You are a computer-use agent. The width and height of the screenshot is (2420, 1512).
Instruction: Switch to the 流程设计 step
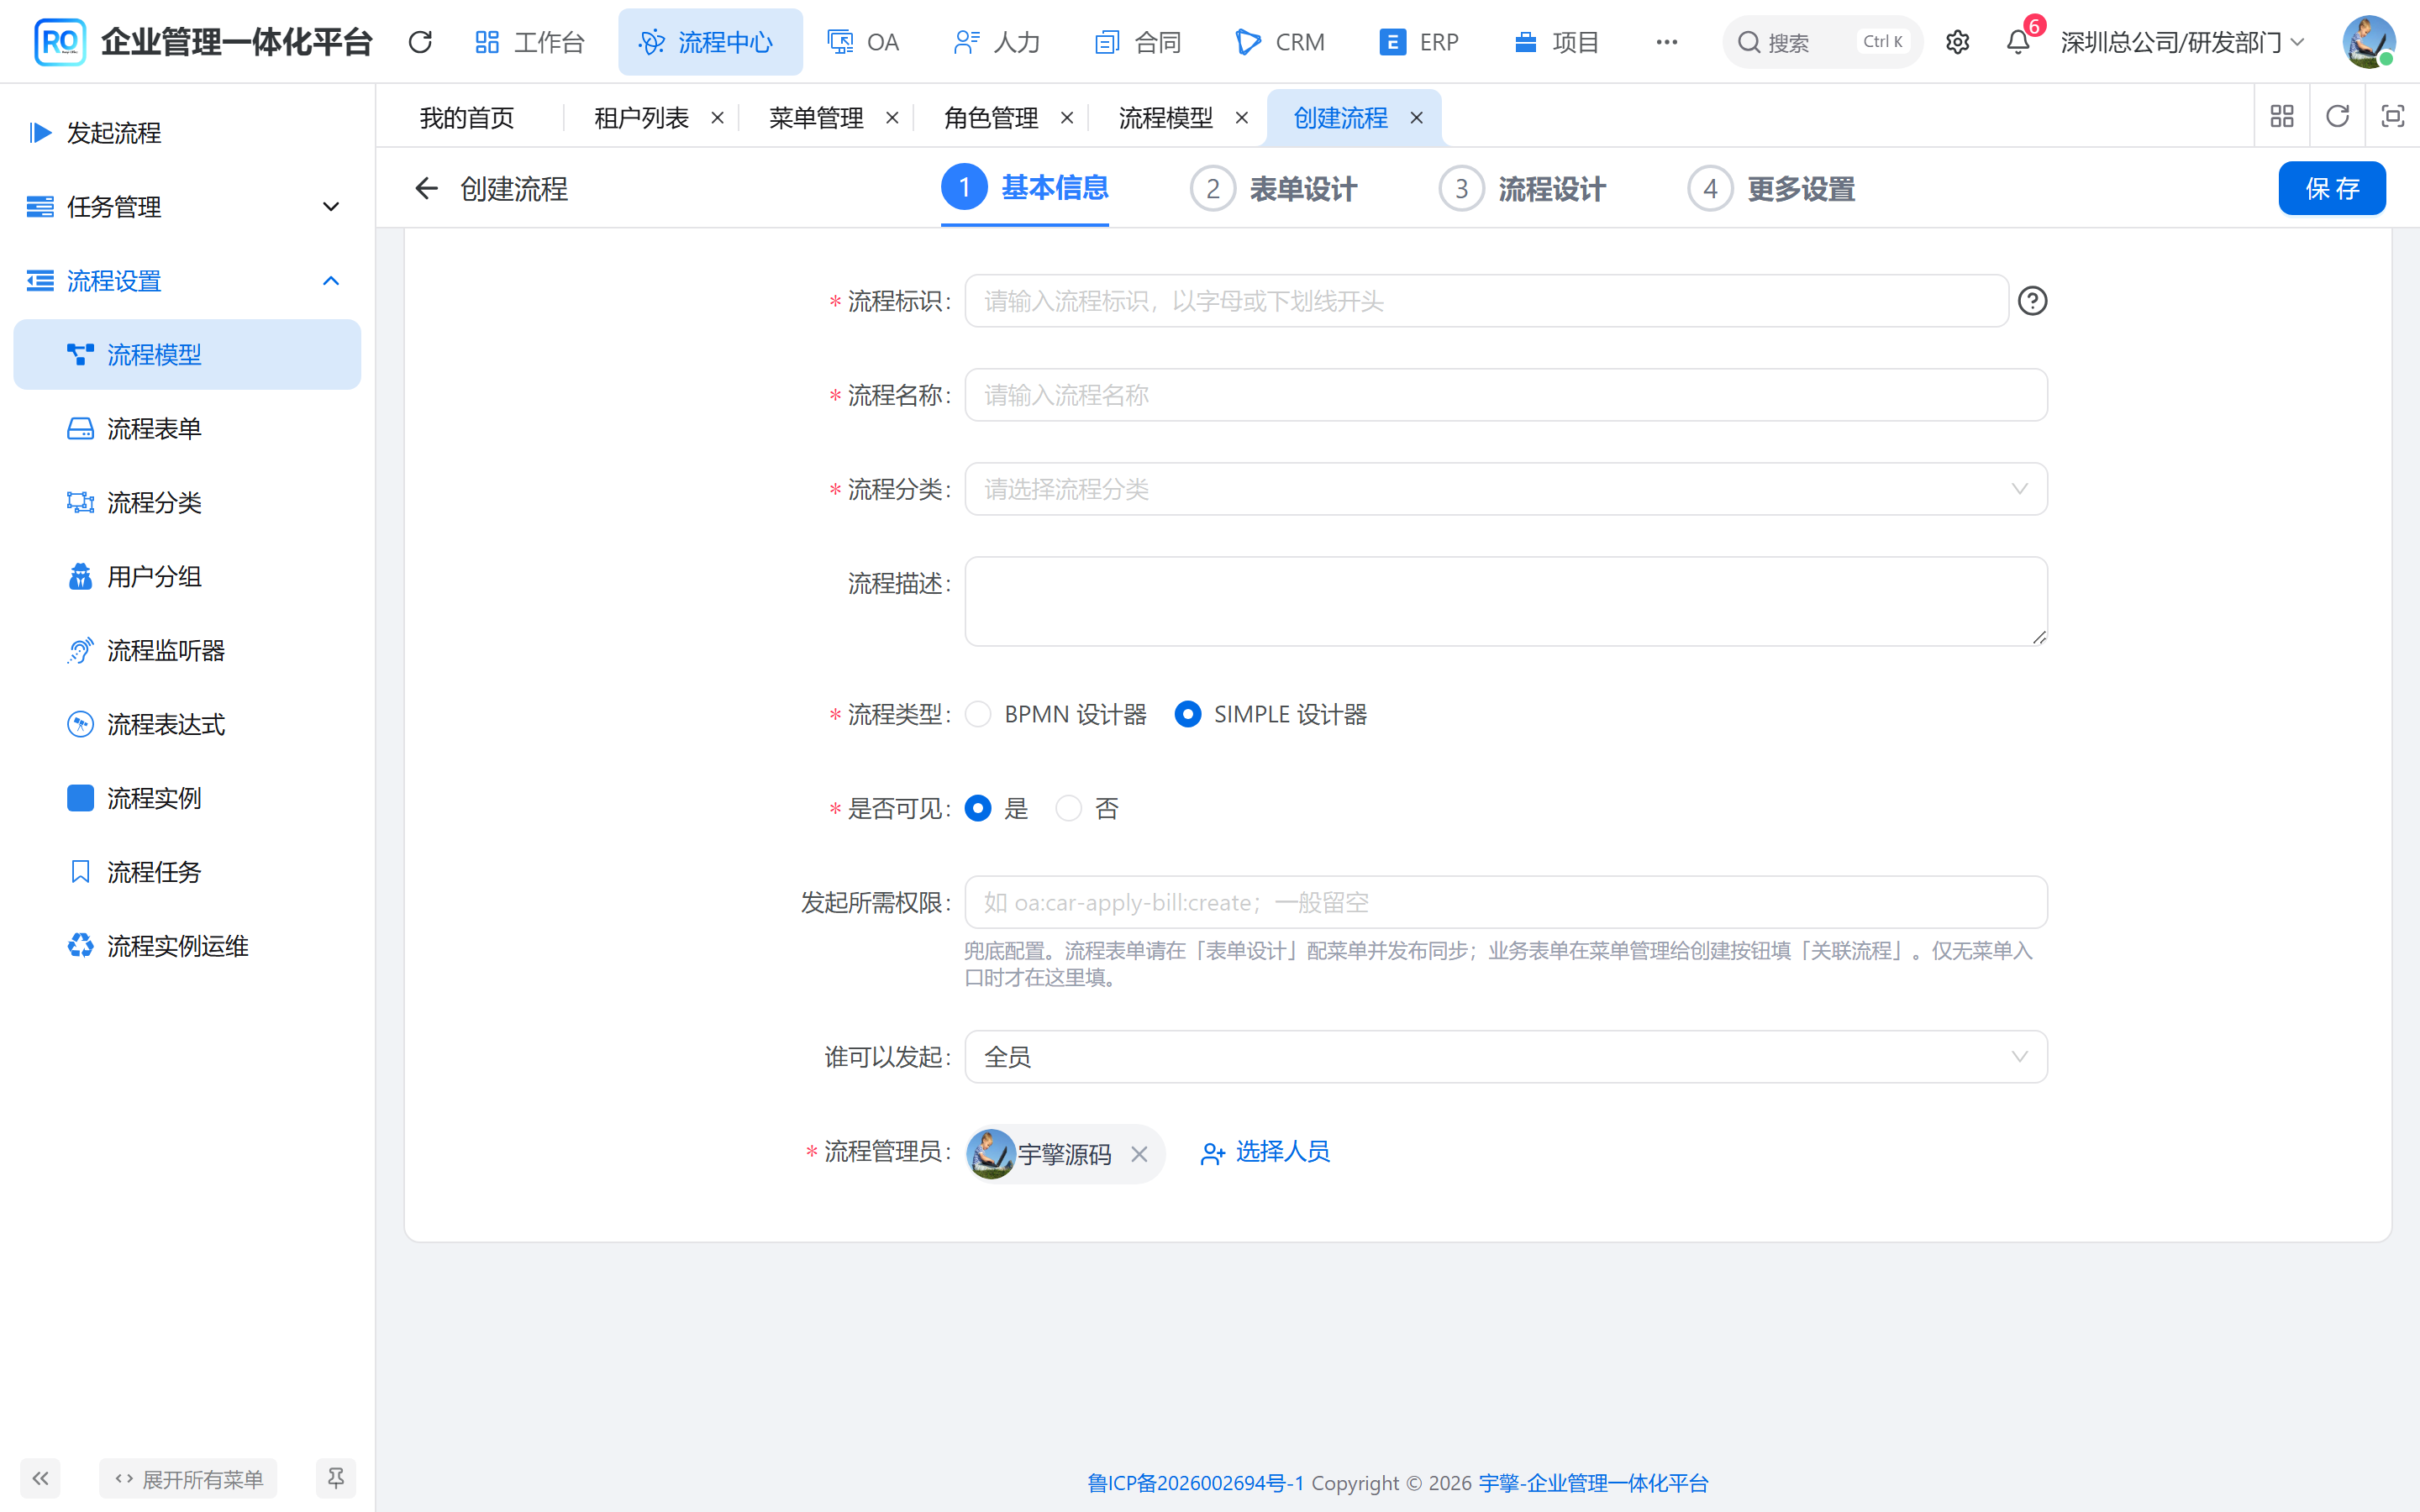point(1523,188)
